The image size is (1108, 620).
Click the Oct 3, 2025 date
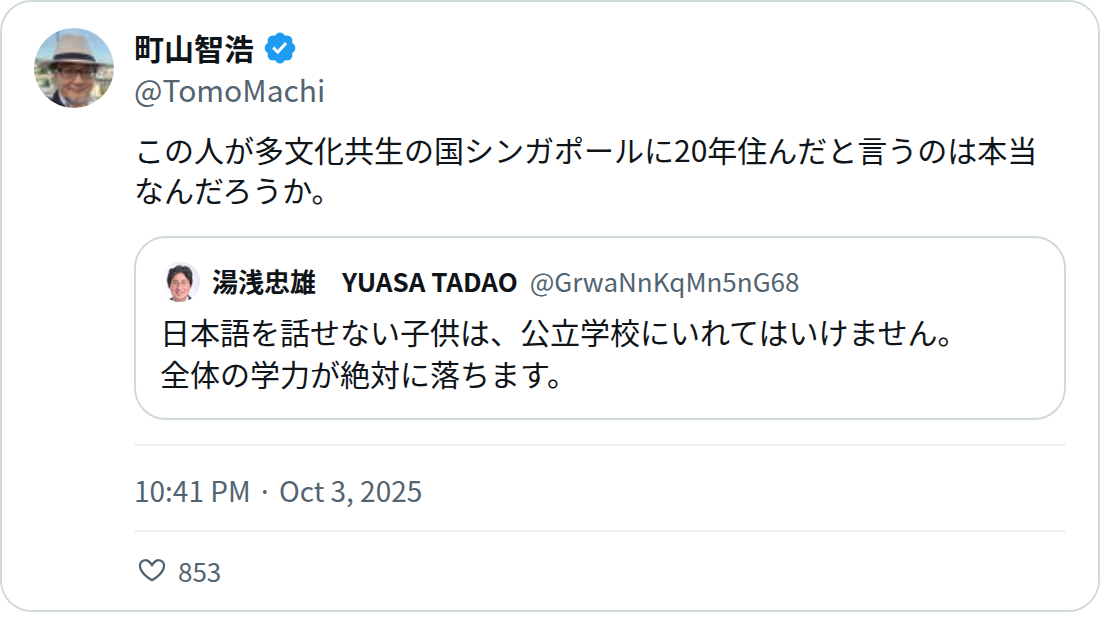[350, 492]
